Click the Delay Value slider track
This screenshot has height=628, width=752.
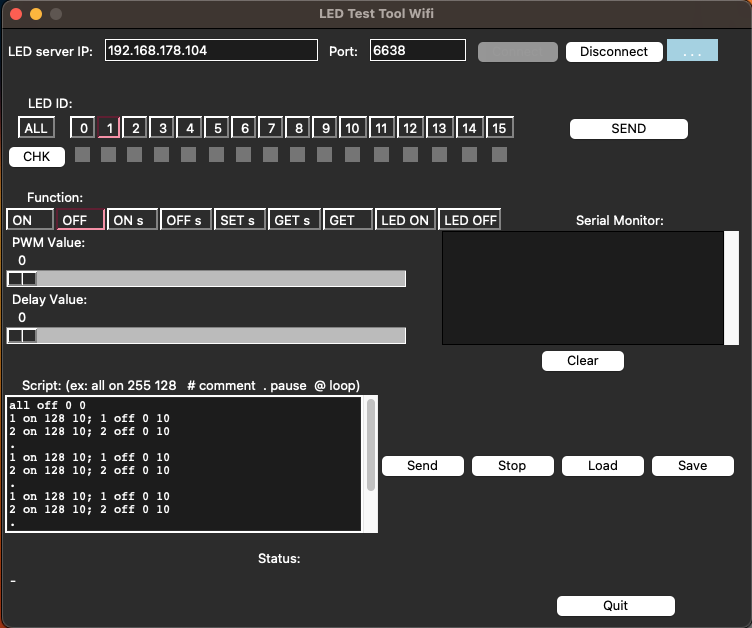point(220,335)
